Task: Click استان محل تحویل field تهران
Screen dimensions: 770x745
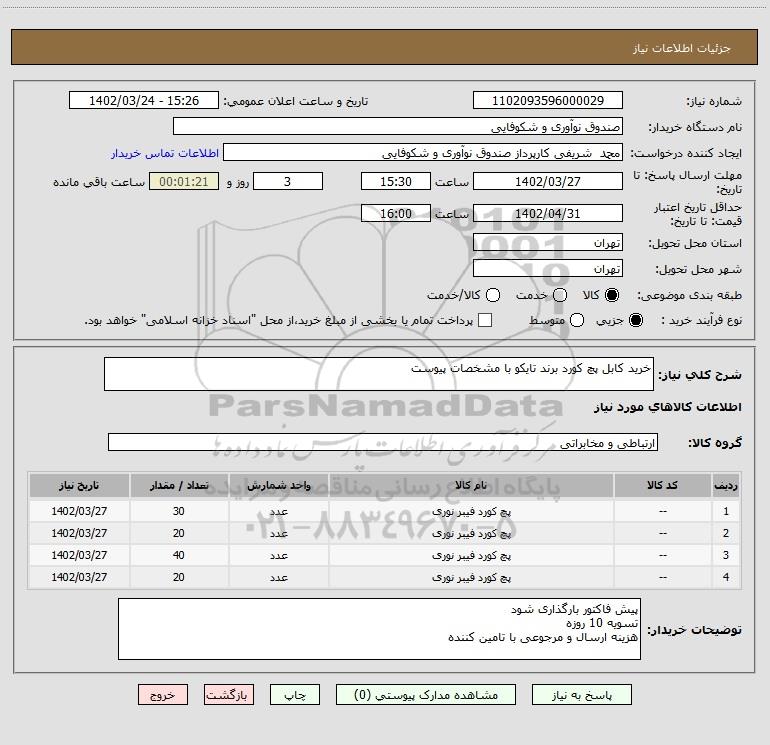Action: point(548,242)
